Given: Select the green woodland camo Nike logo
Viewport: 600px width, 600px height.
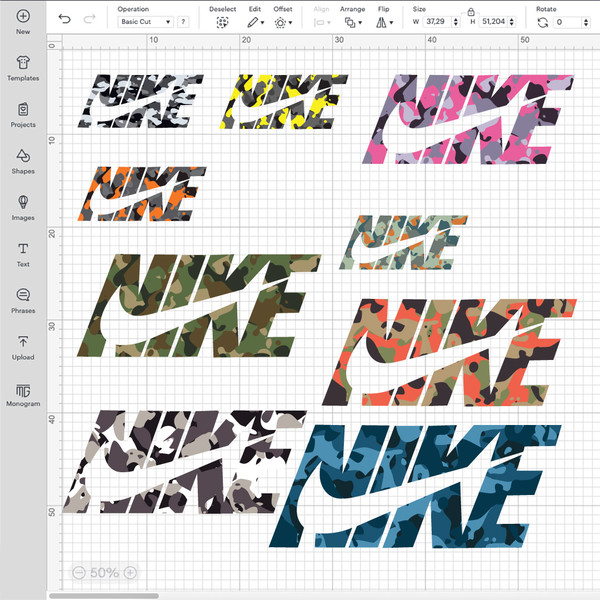Looking at the screenshot, I should point(199,305).
